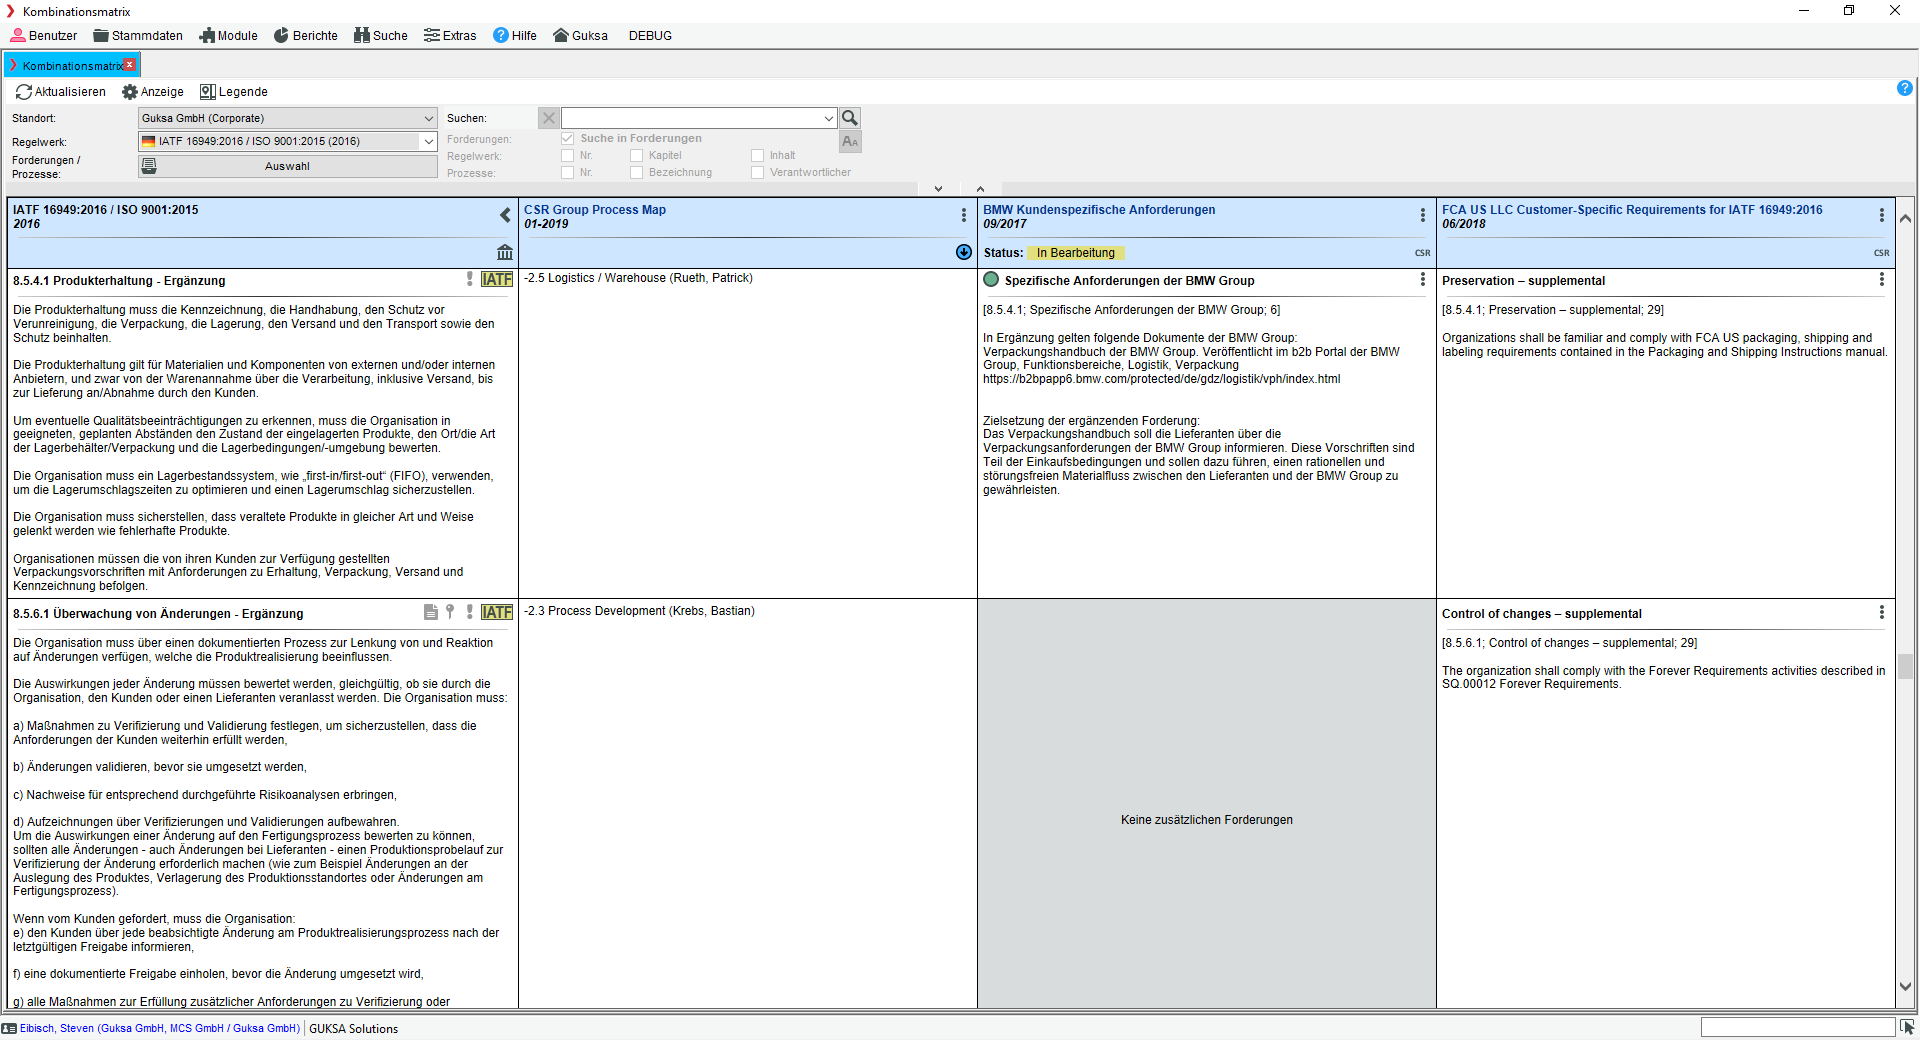
Task: Click the status bar input field
Action: (x=1797, y=1027)
